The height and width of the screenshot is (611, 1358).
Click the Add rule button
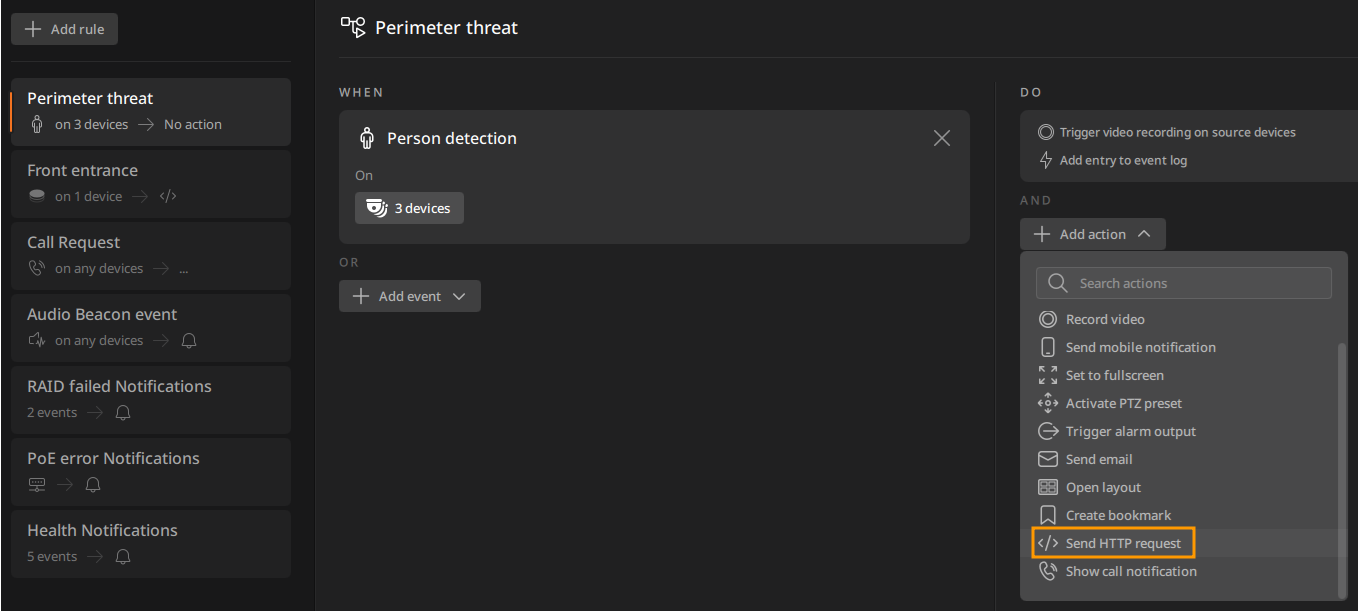tap(65, 29)
